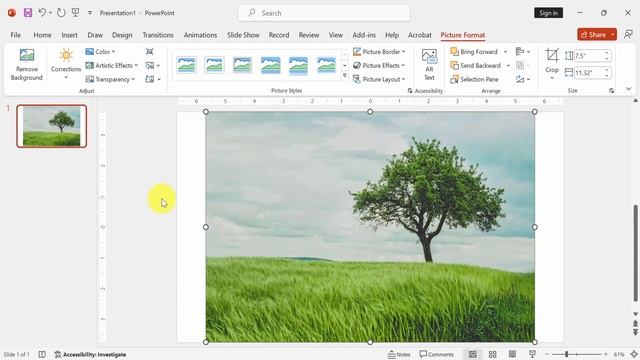The width and height of the screenshot is (640, 360).
Task: Apply the third picture style thumbnail
Action: [x=242, y=65]
